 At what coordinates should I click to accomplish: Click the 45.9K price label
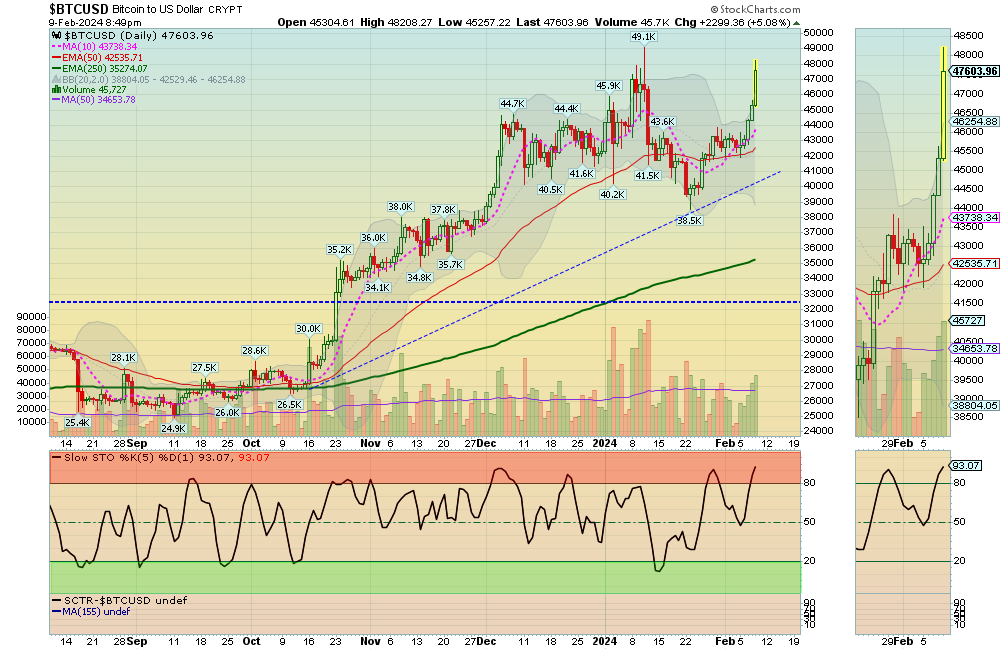pyautogui.click(x=608, y=85)
